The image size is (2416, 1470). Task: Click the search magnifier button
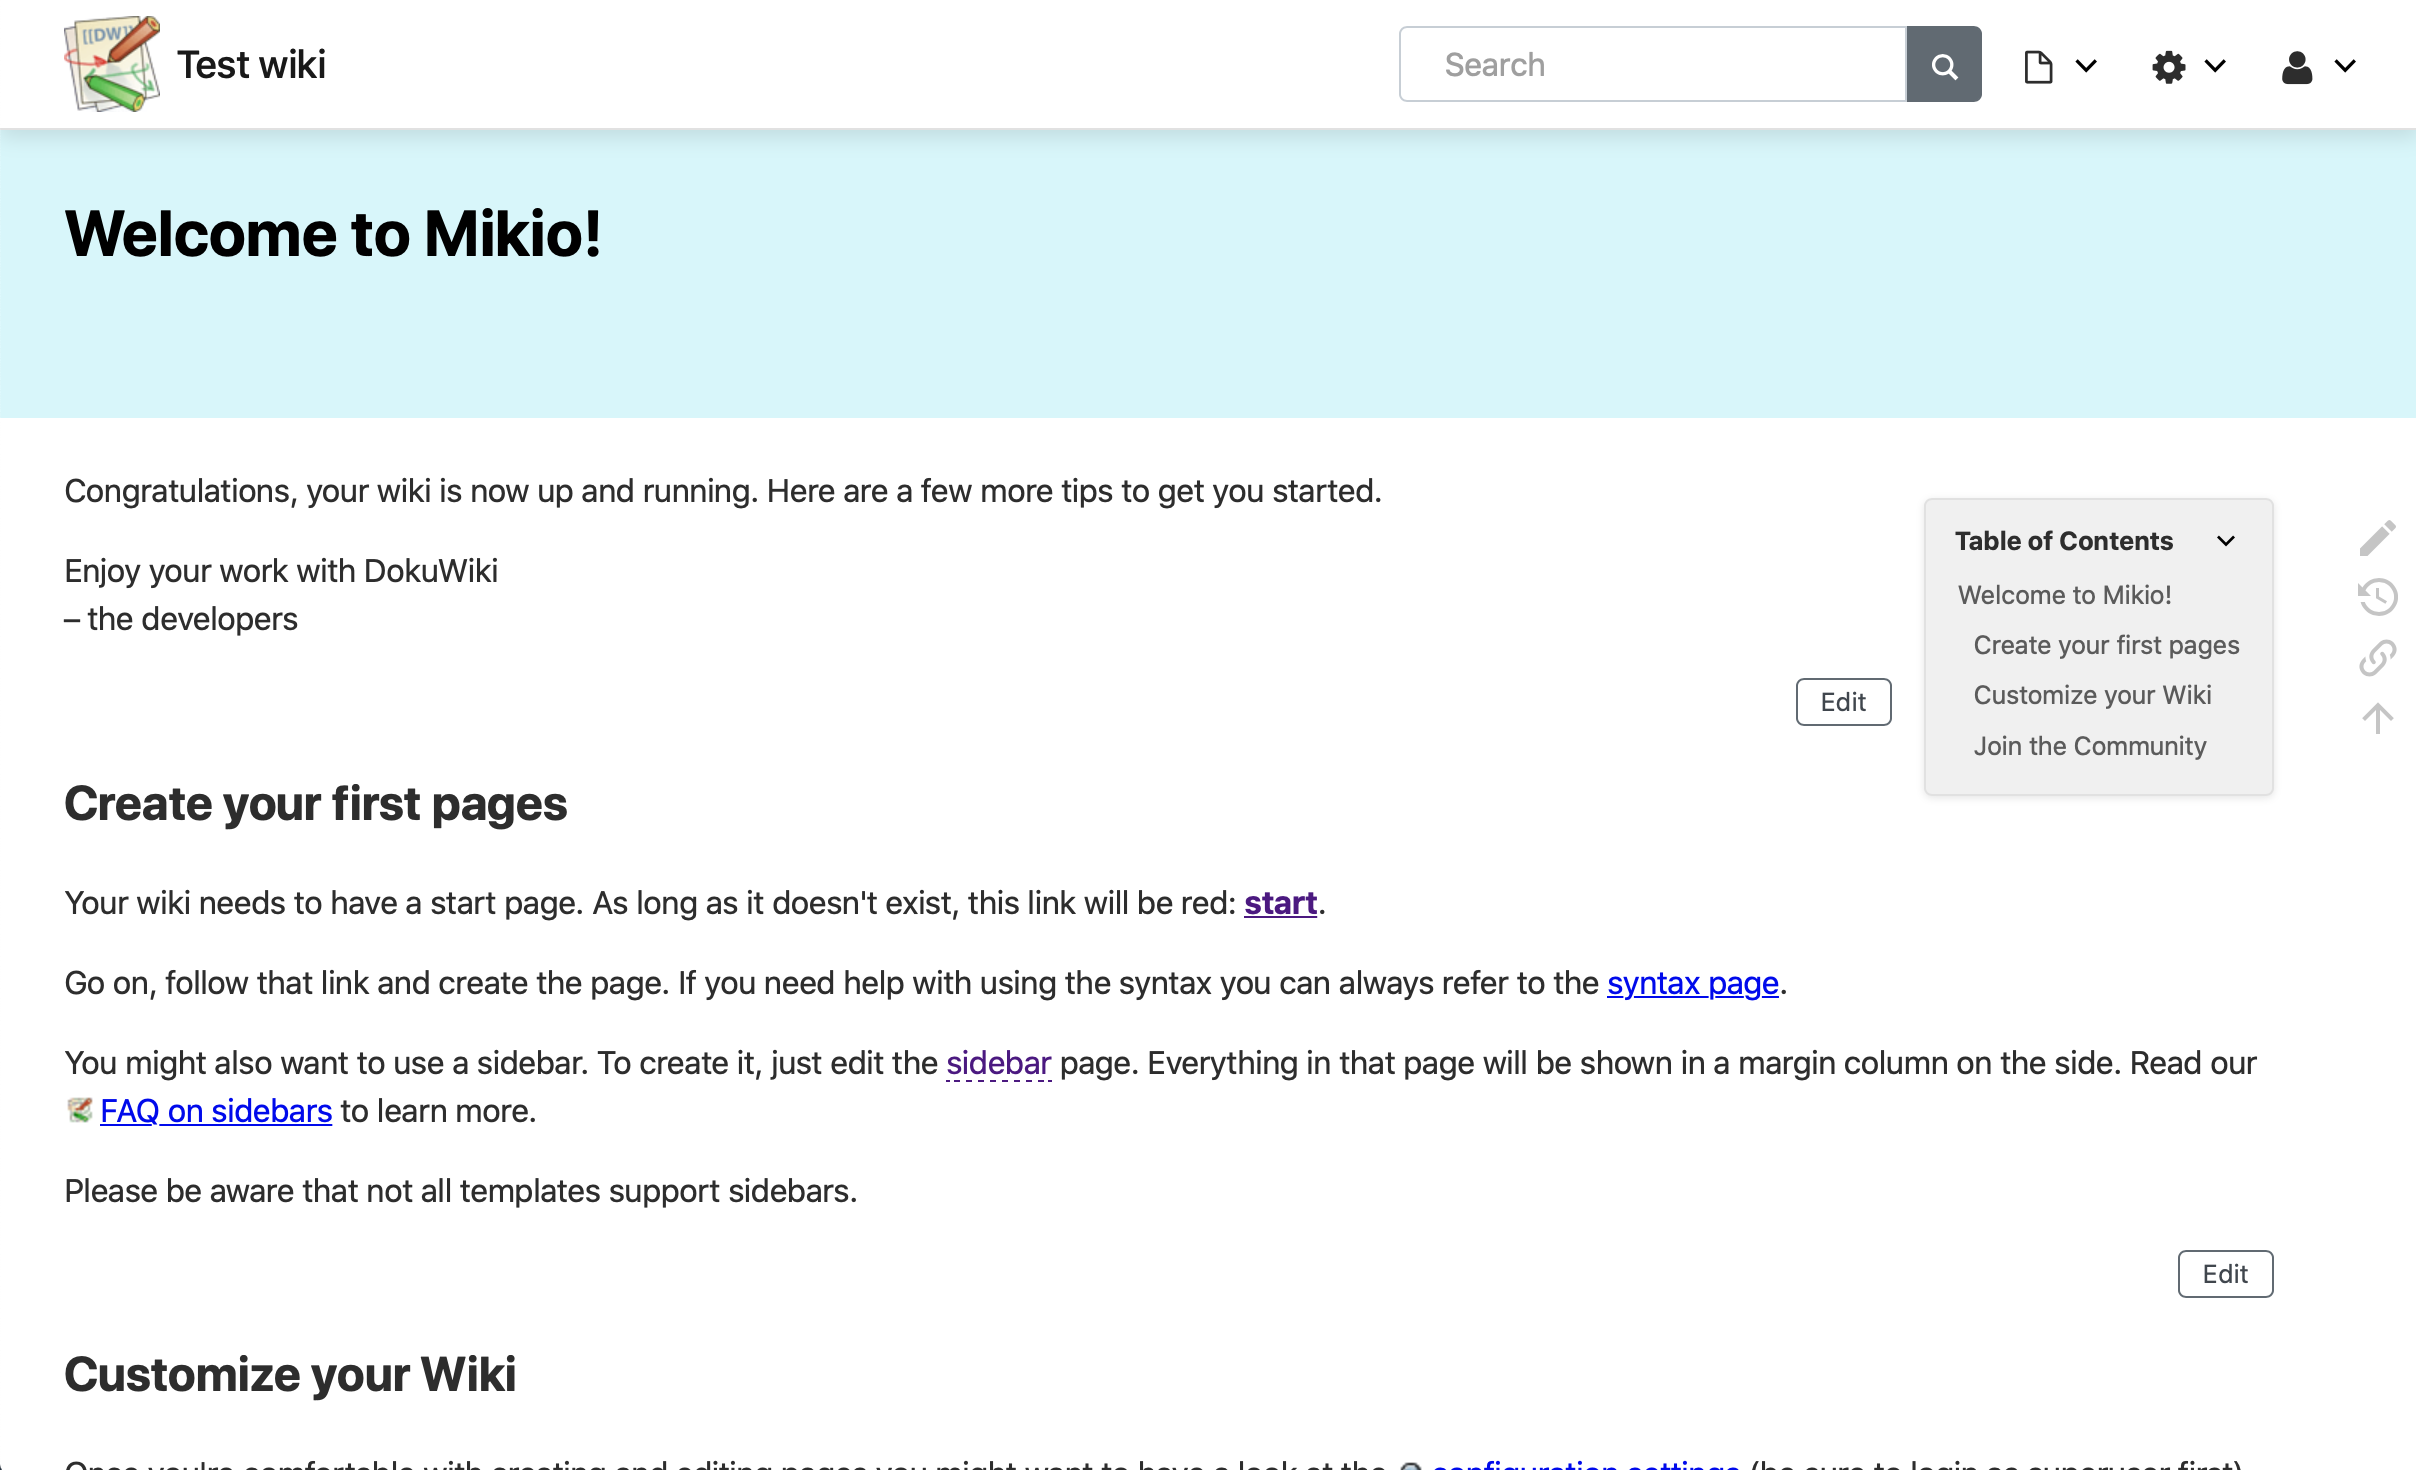tap(1943, 65)
